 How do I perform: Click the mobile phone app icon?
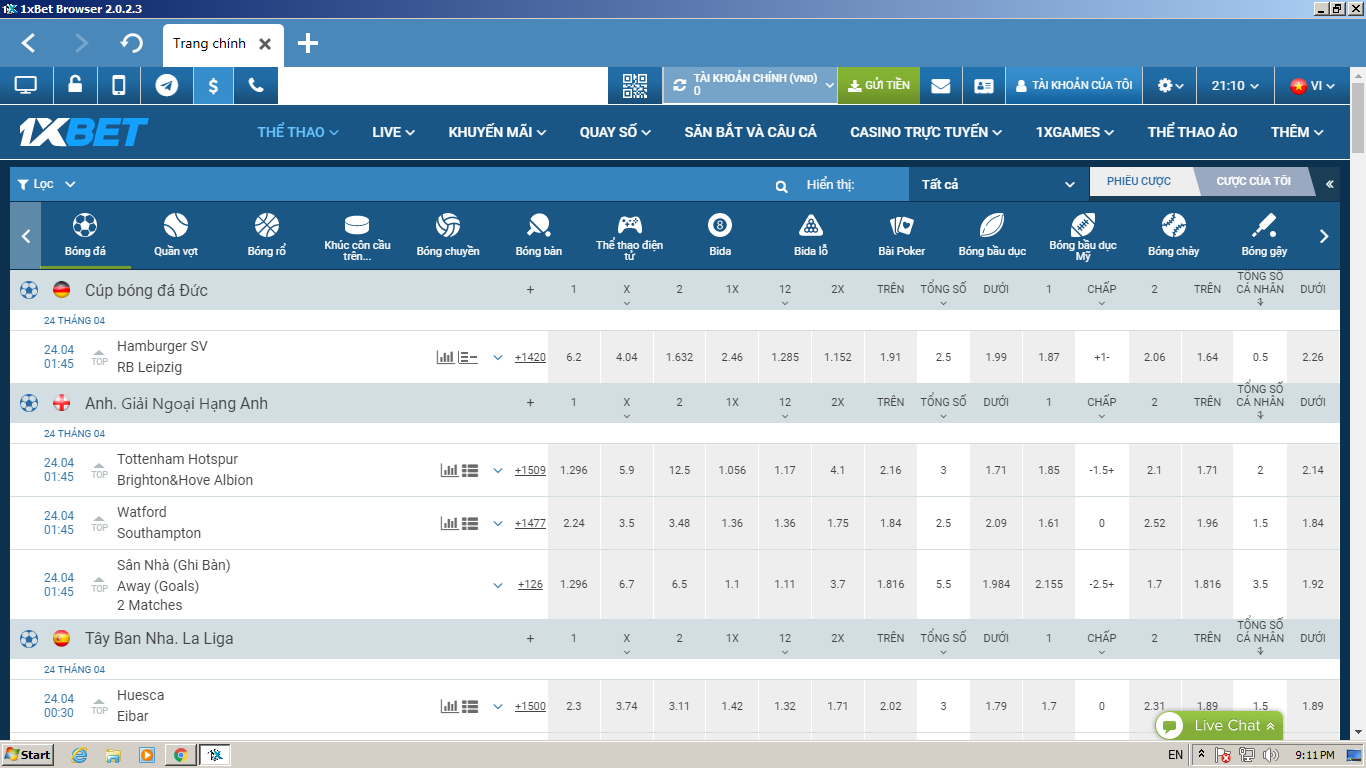(119, 86)
